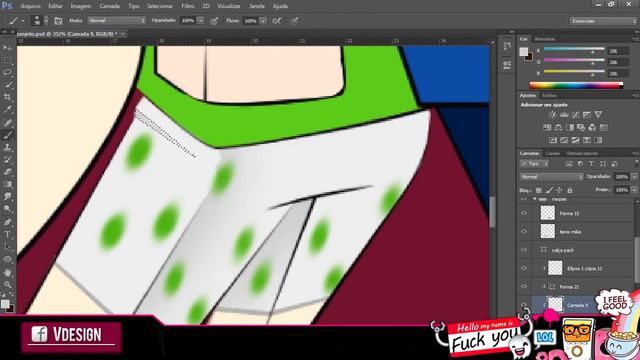Open the brush Modo blending dropdown

click(117, 20)
